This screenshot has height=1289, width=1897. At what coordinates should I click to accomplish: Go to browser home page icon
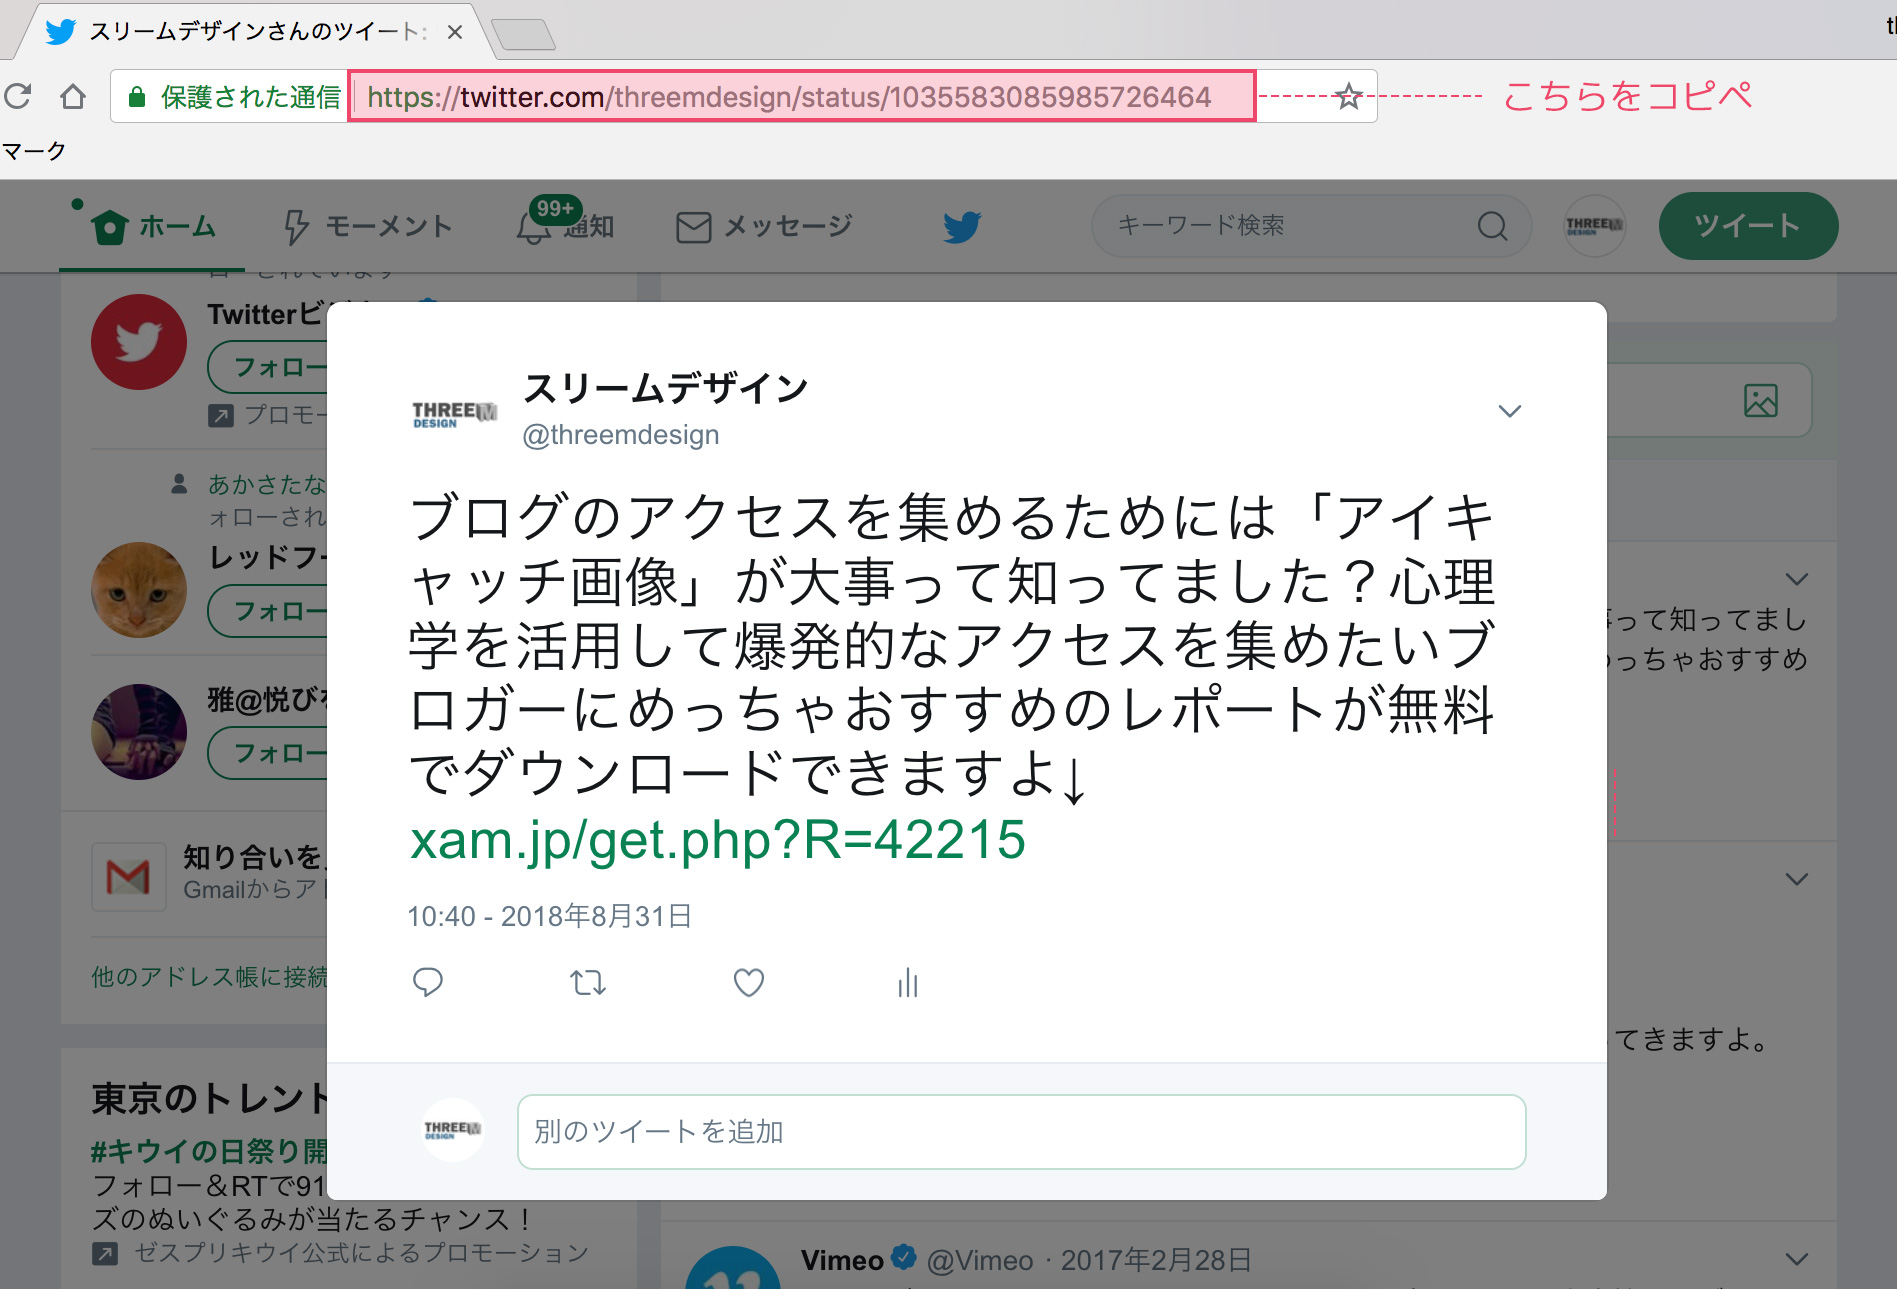tap(73, 96)
